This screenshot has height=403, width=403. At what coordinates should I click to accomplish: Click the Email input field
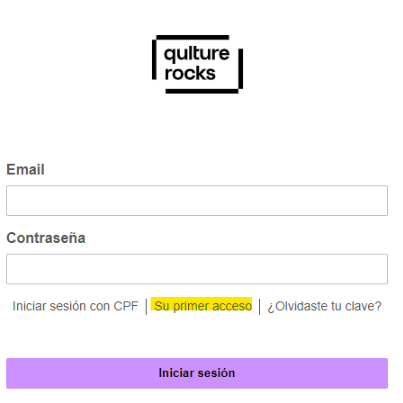point(197,200)
